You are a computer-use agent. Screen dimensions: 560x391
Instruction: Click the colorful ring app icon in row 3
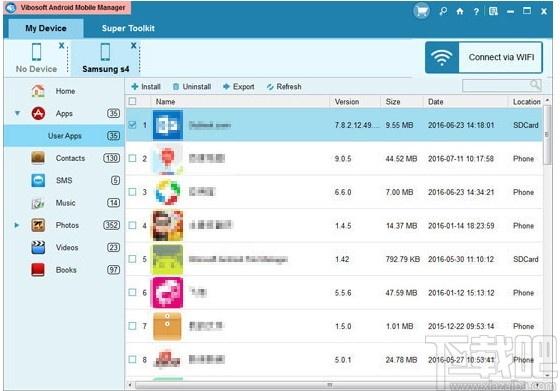pos(168,192)
